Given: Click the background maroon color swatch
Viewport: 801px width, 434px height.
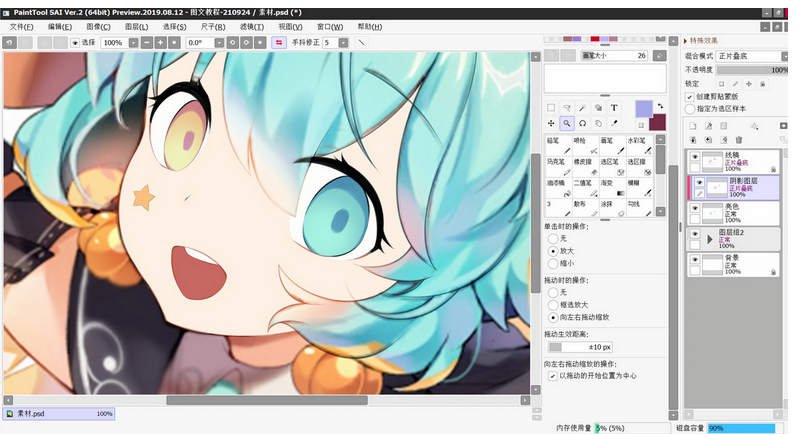Looking at the screenshot, I should click(657, 123).
